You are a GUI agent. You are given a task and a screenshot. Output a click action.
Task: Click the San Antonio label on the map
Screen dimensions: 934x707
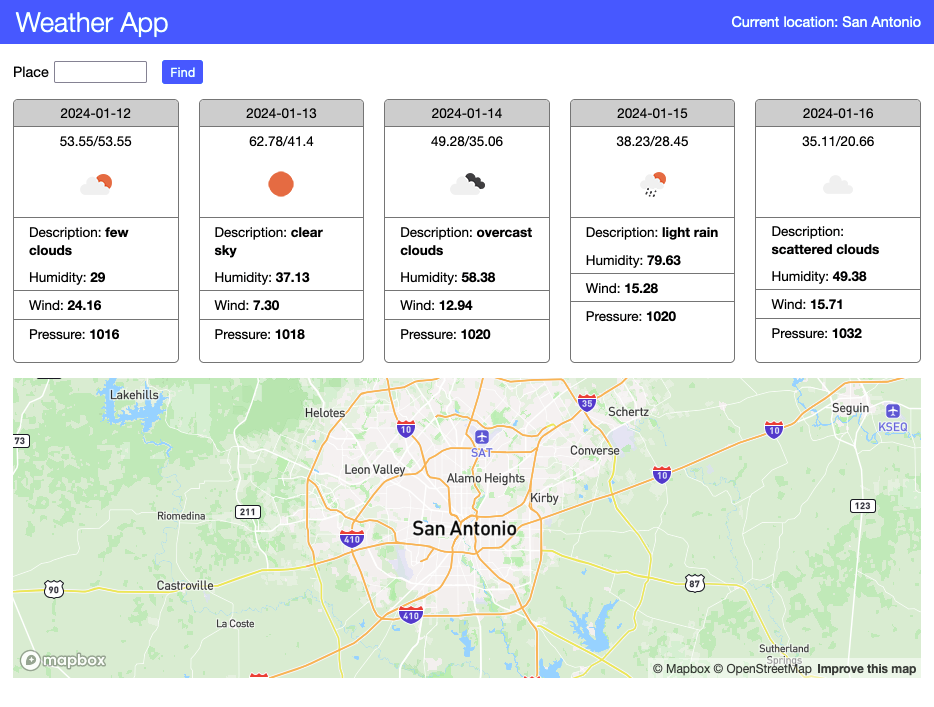point(463,527)
